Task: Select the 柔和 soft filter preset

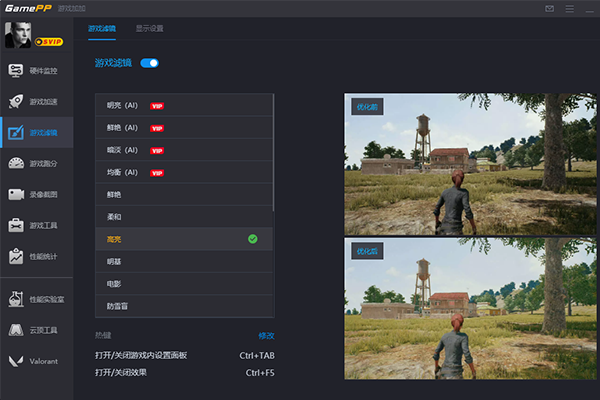Action: pyautogui.click(x=184, y=217)
